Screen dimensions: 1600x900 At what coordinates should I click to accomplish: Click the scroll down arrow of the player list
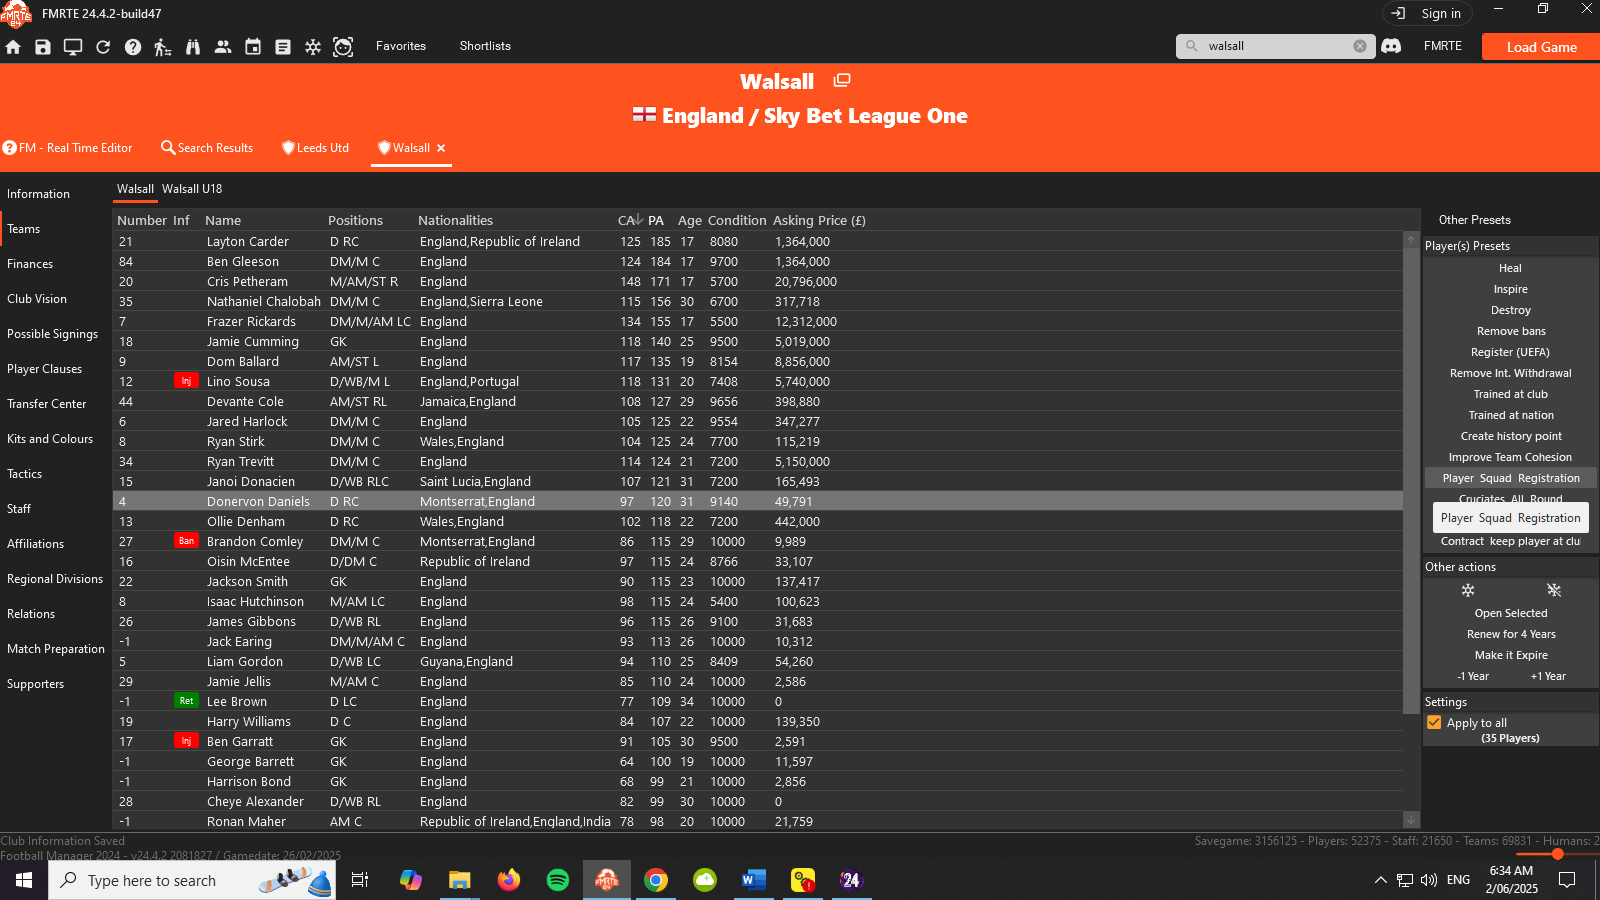click(x=1411, y=819)
